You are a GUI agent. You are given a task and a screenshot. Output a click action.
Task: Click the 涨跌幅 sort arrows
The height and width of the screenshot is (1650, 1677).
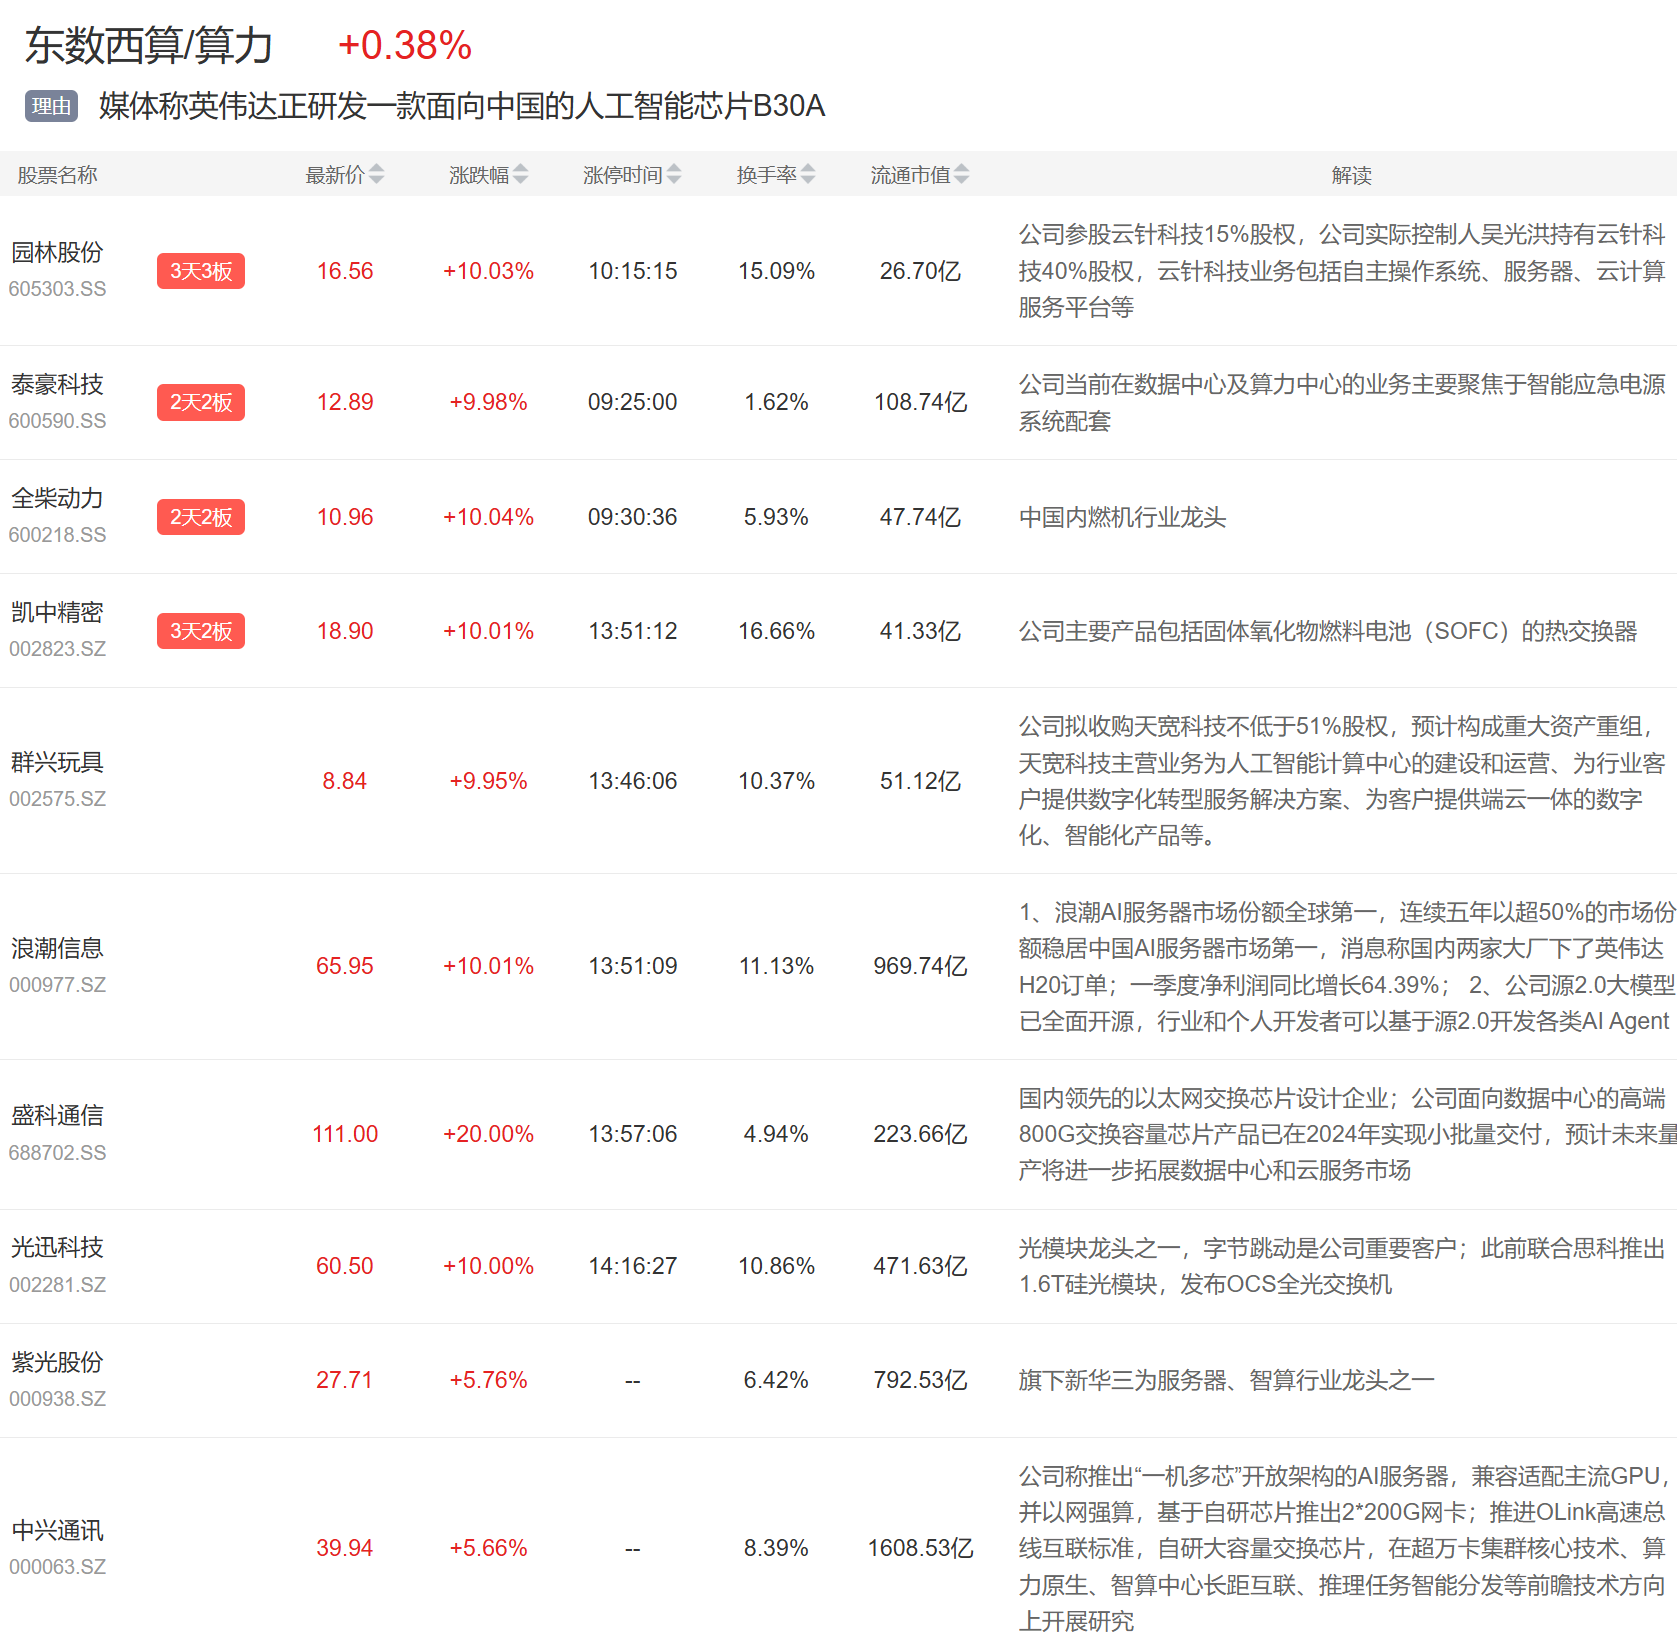point(520,175)
